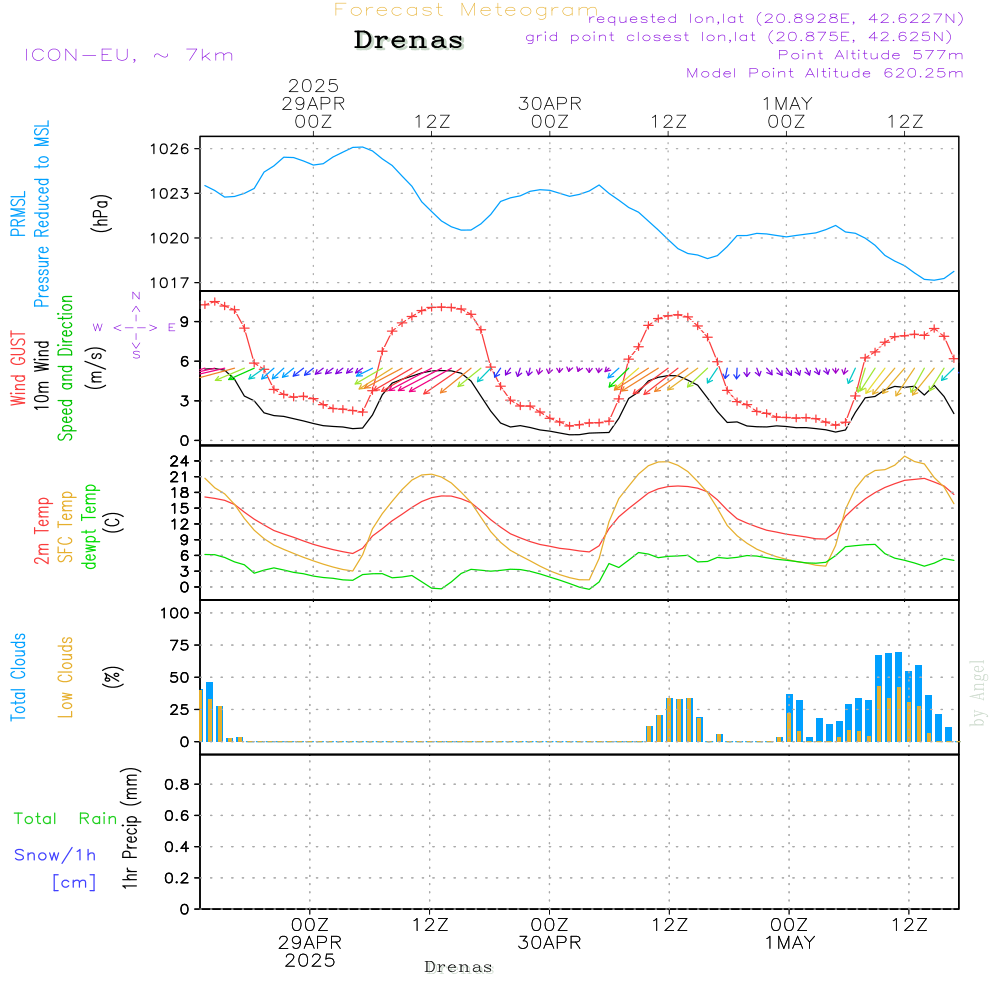Click the highest wind gust marker on 29 April
This screenshot has height=1000, width=1000.
point(441,307)
